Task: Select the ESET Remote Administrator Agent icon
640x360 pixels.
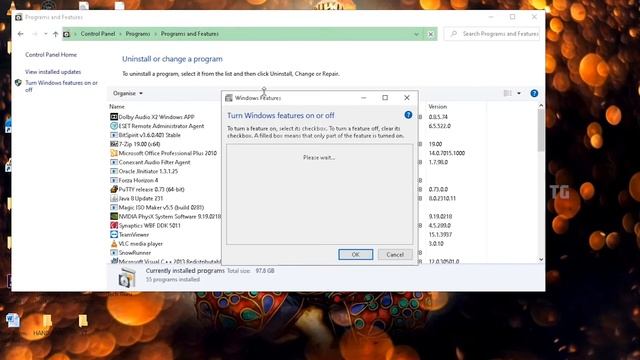Action: click(x=114, y=126)
